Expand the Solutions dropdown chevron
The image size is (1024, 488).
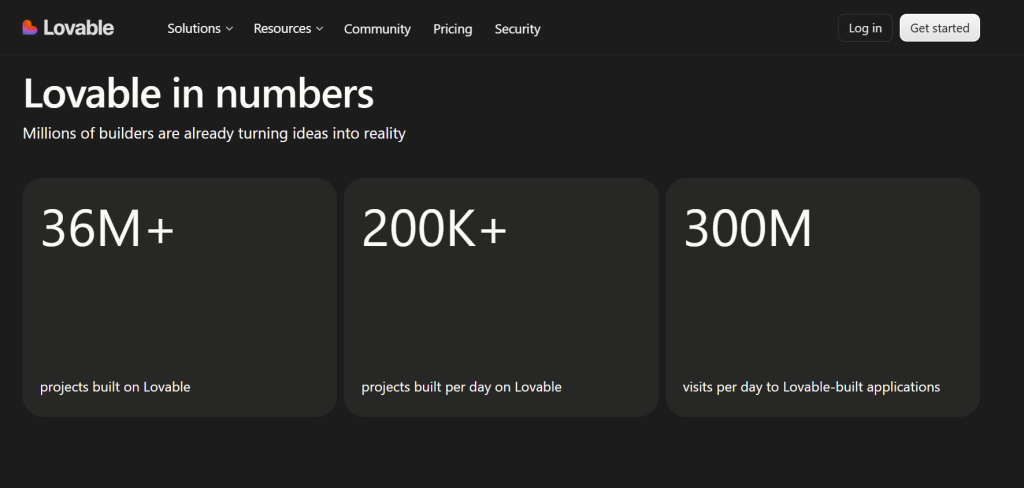(x=229, y=29)
